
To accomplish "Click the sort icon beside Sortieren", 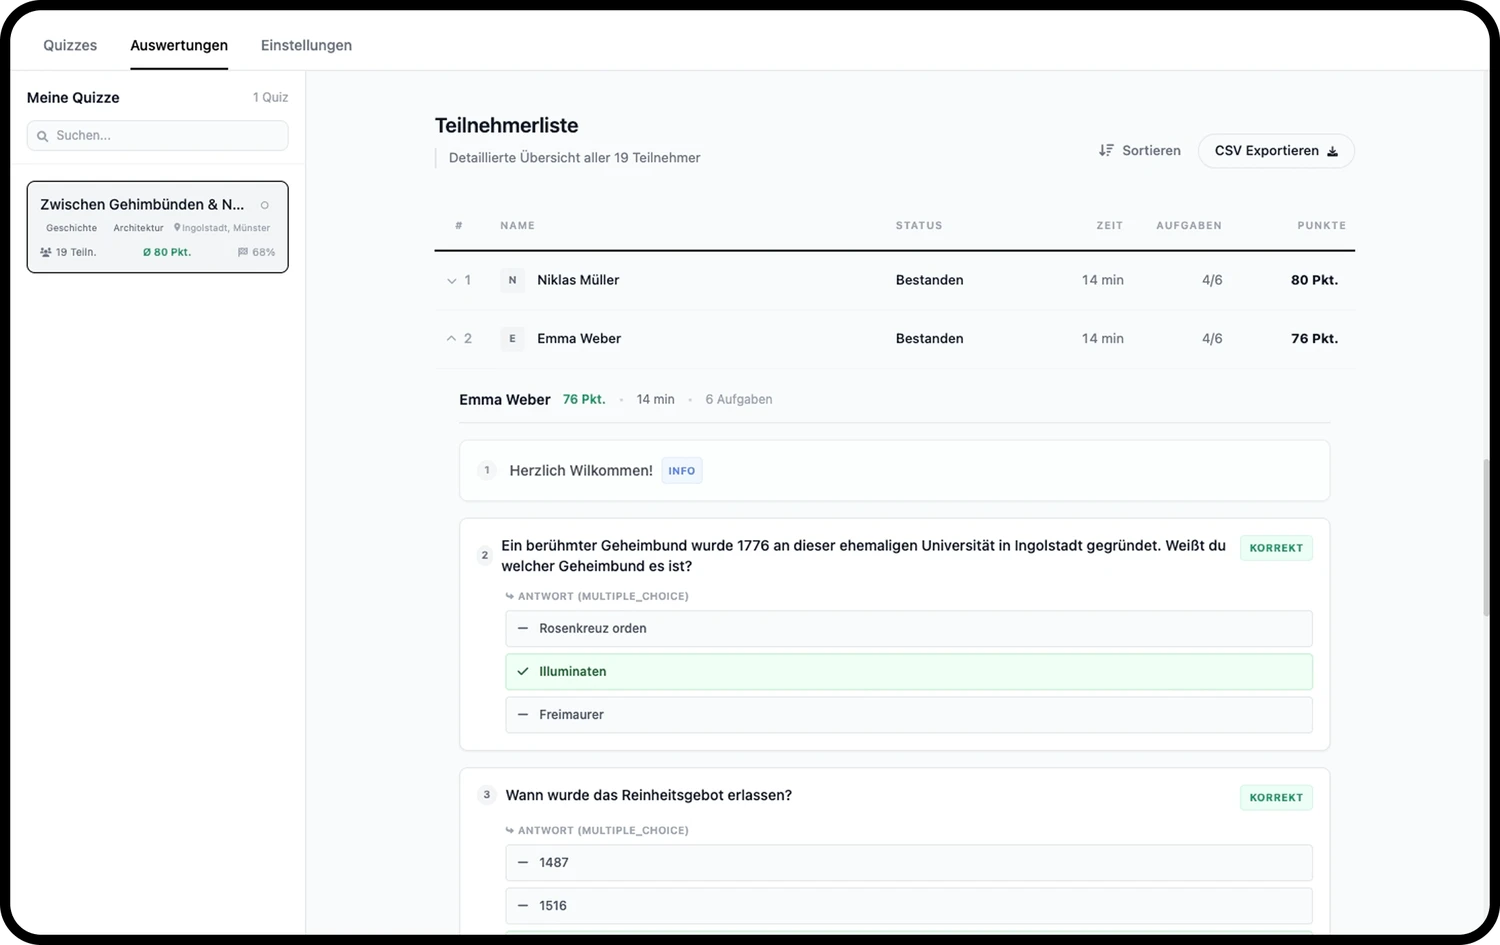I will (1106, 150).
